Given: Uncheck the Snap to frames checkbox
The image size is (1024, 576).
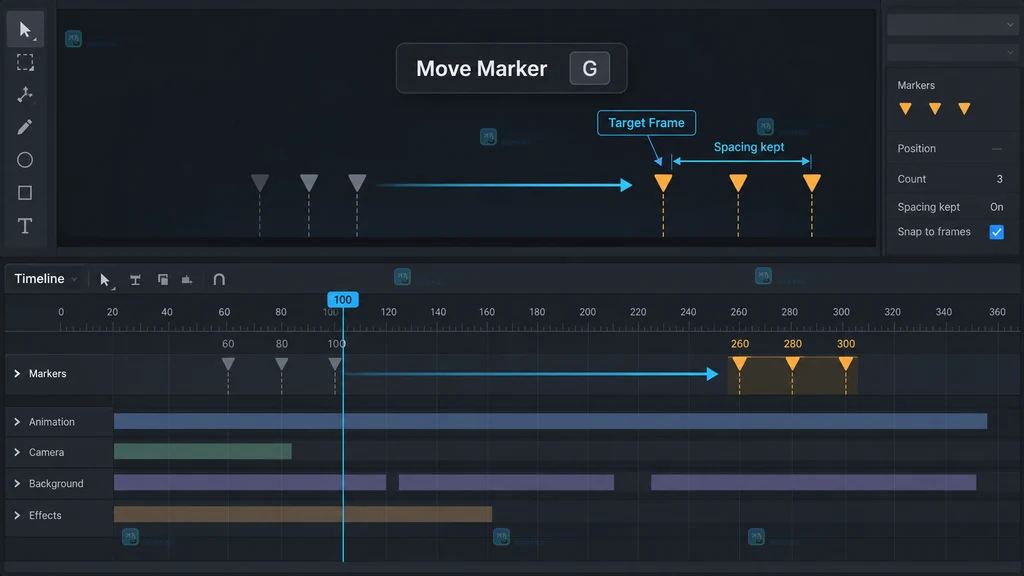Looking at the screenshot, I should pos(997,232).
